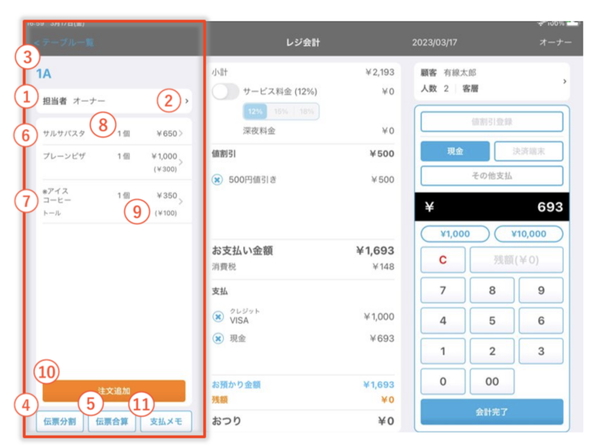The height and width of the screenshot is (446, 600).
Task: Go back to テーブル一覧
Action: pos(66,44)
